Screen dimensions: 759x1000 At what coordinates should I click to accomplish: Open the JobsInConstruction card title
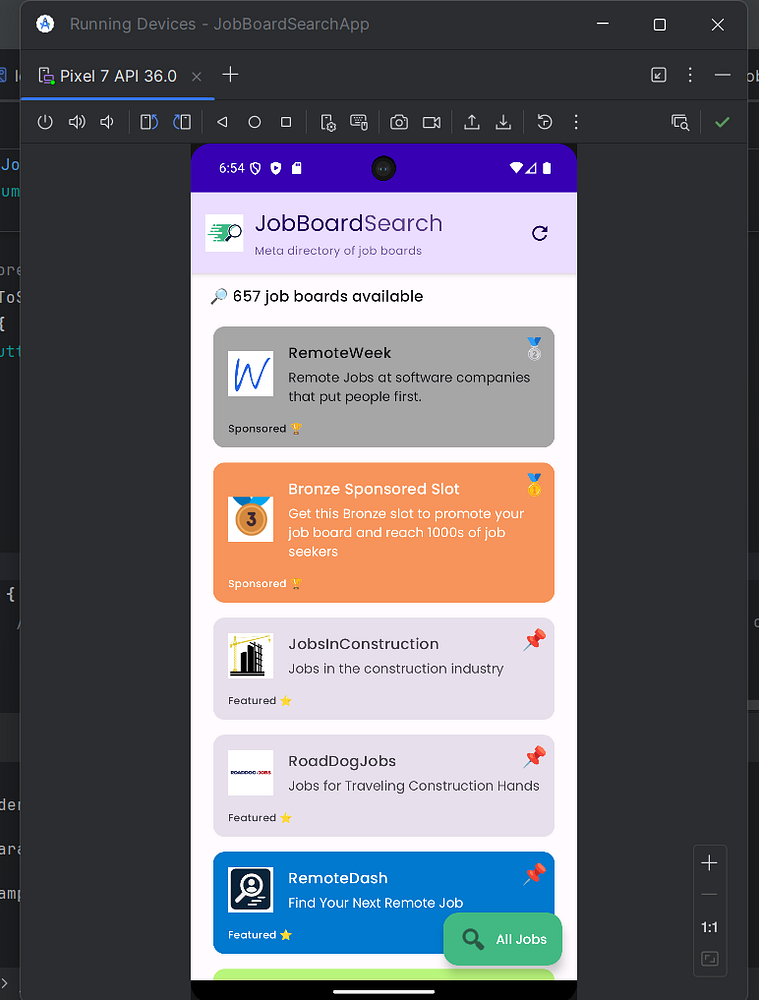363,644
